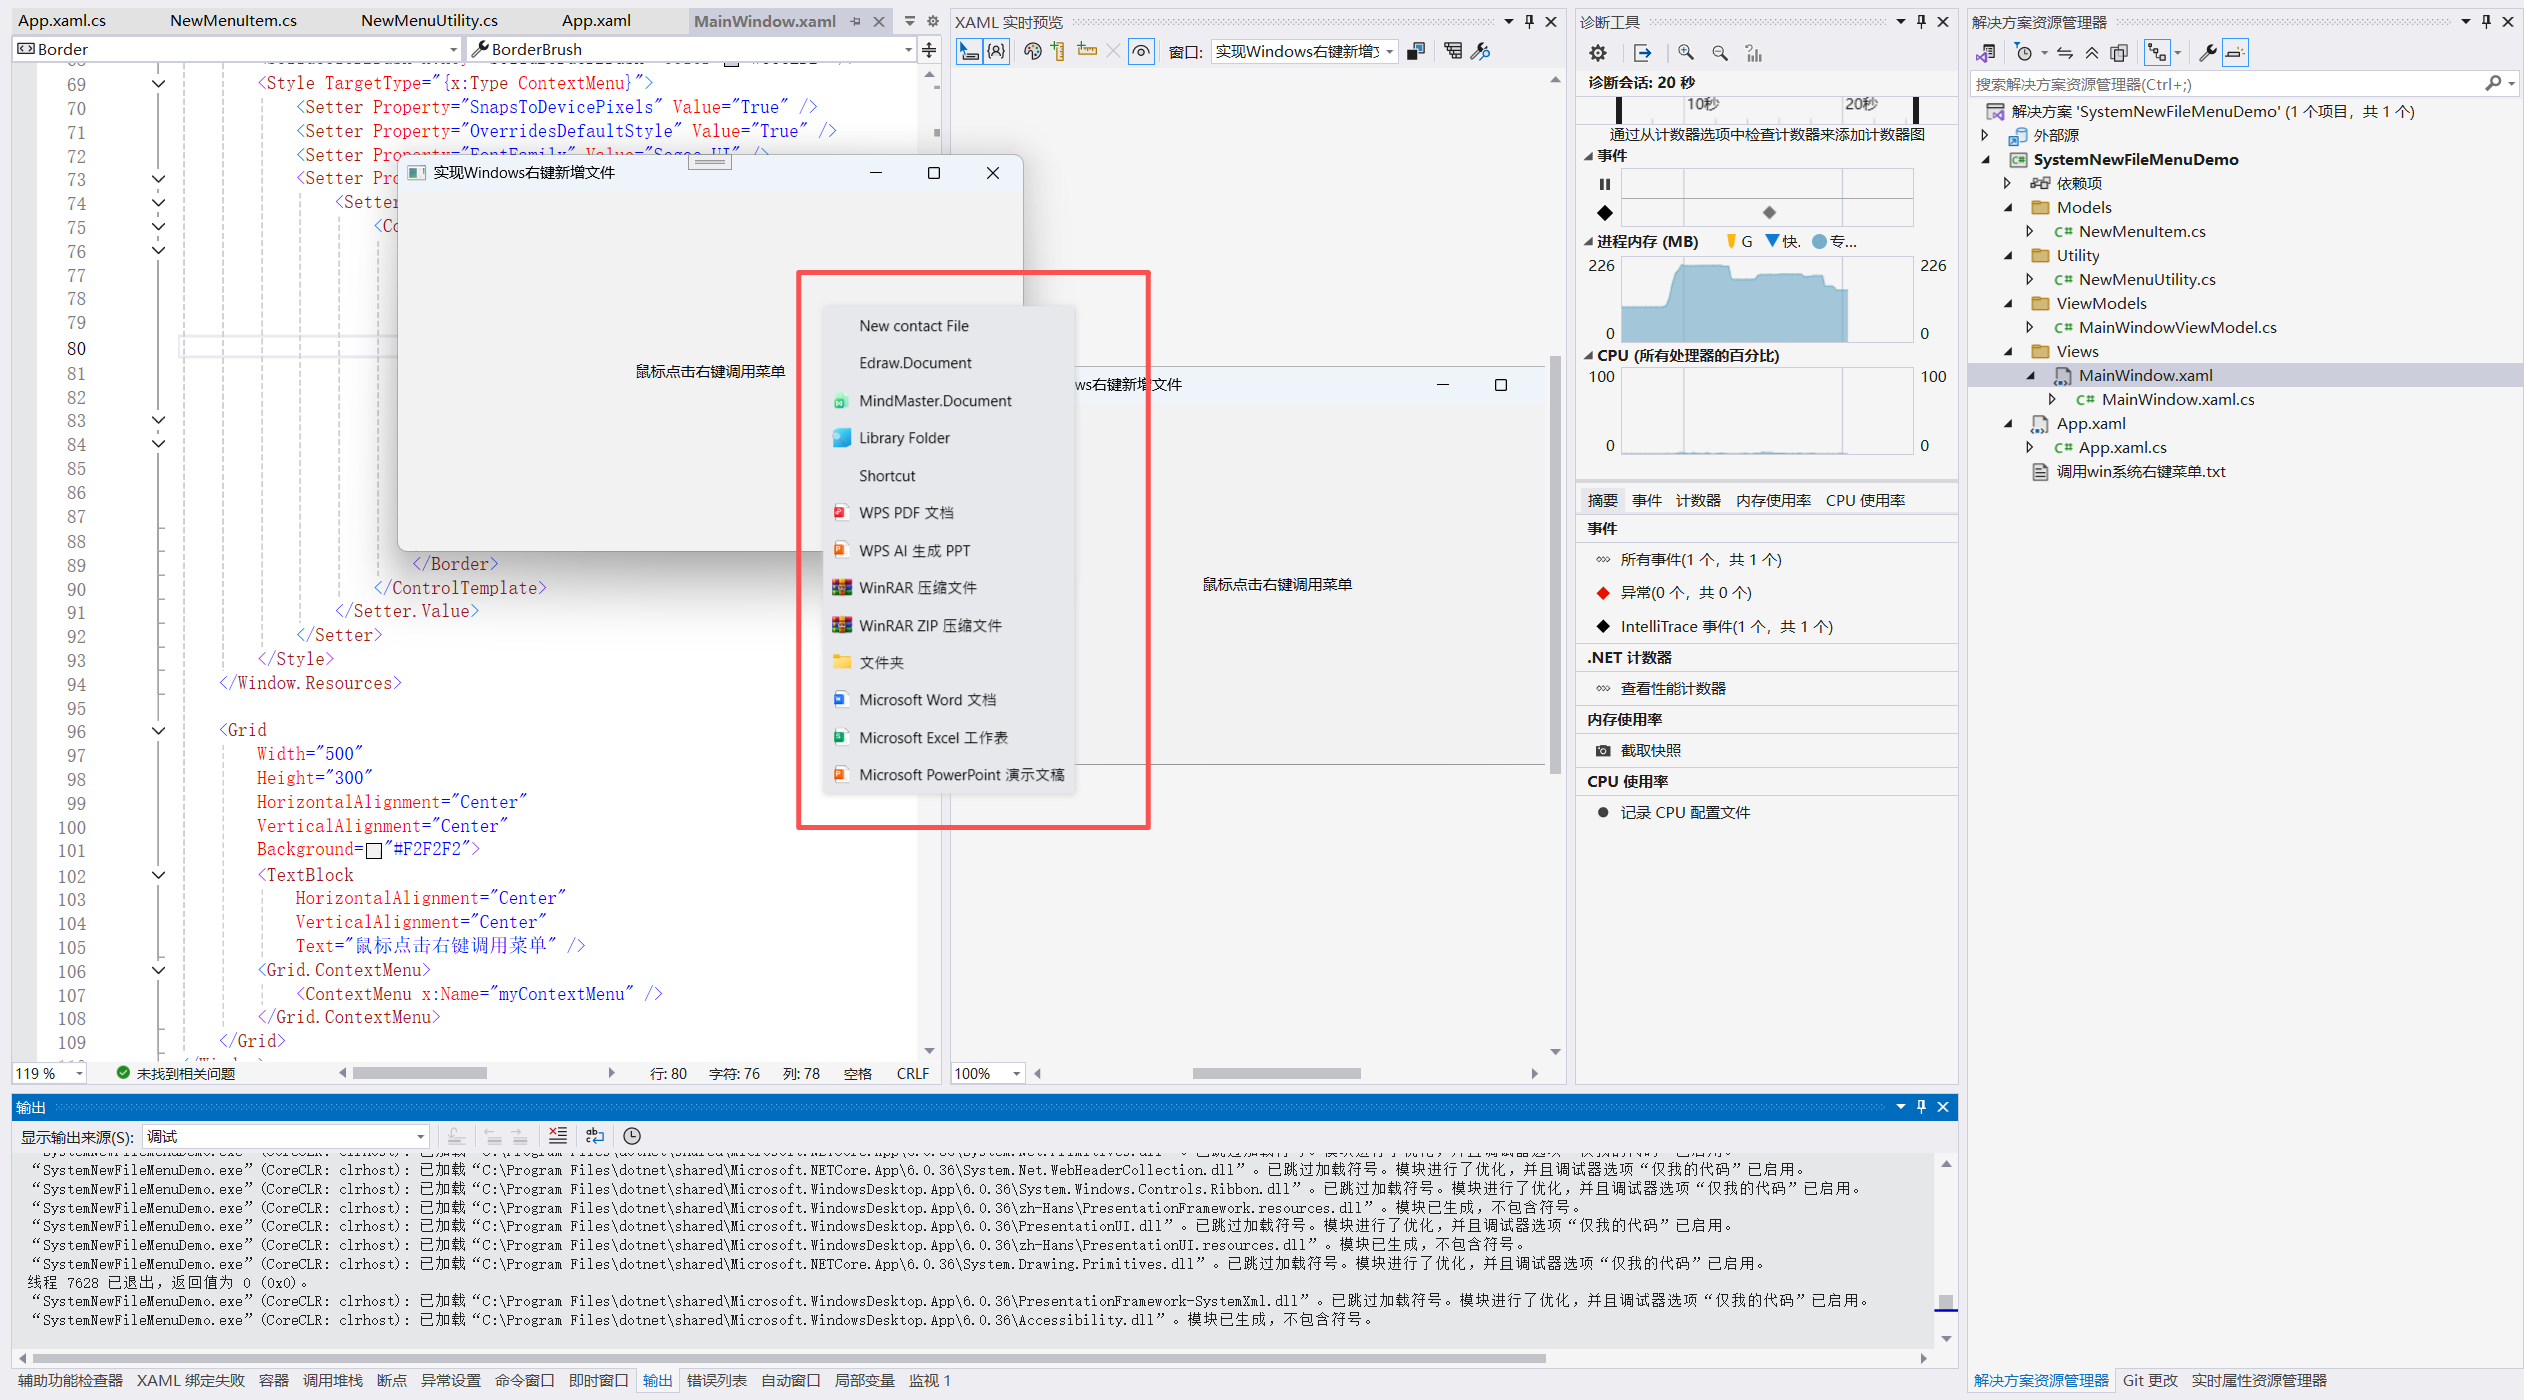Switch to the App.xaml editor tab
Screen dimensions: 2524x1400
point(596,21)
